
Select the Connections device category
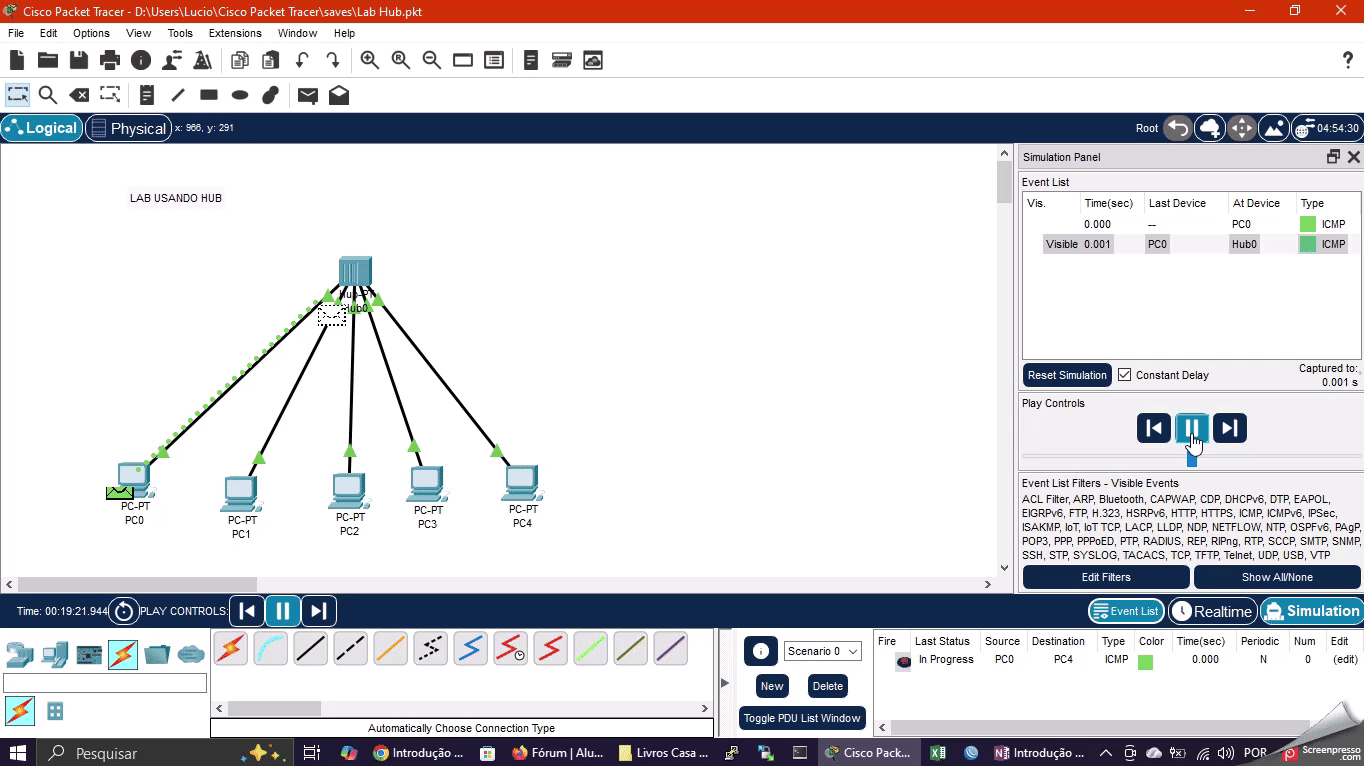point(123,655)
